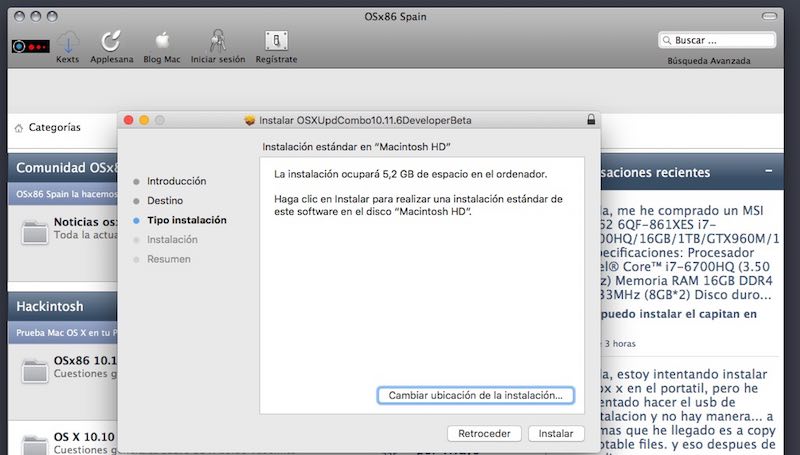Select the Resumen step in sidebar

[x=169, y=259]
